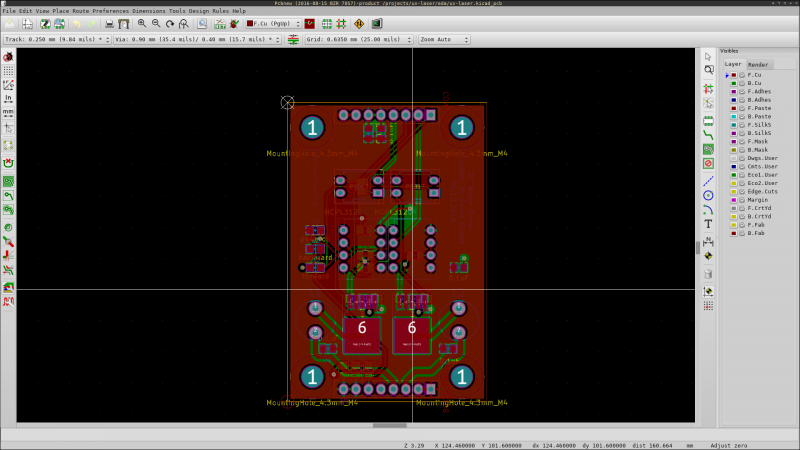This screenshot has height=450, width=800.
Task: Toggle general ratsnest display
Action: point(8,146)
